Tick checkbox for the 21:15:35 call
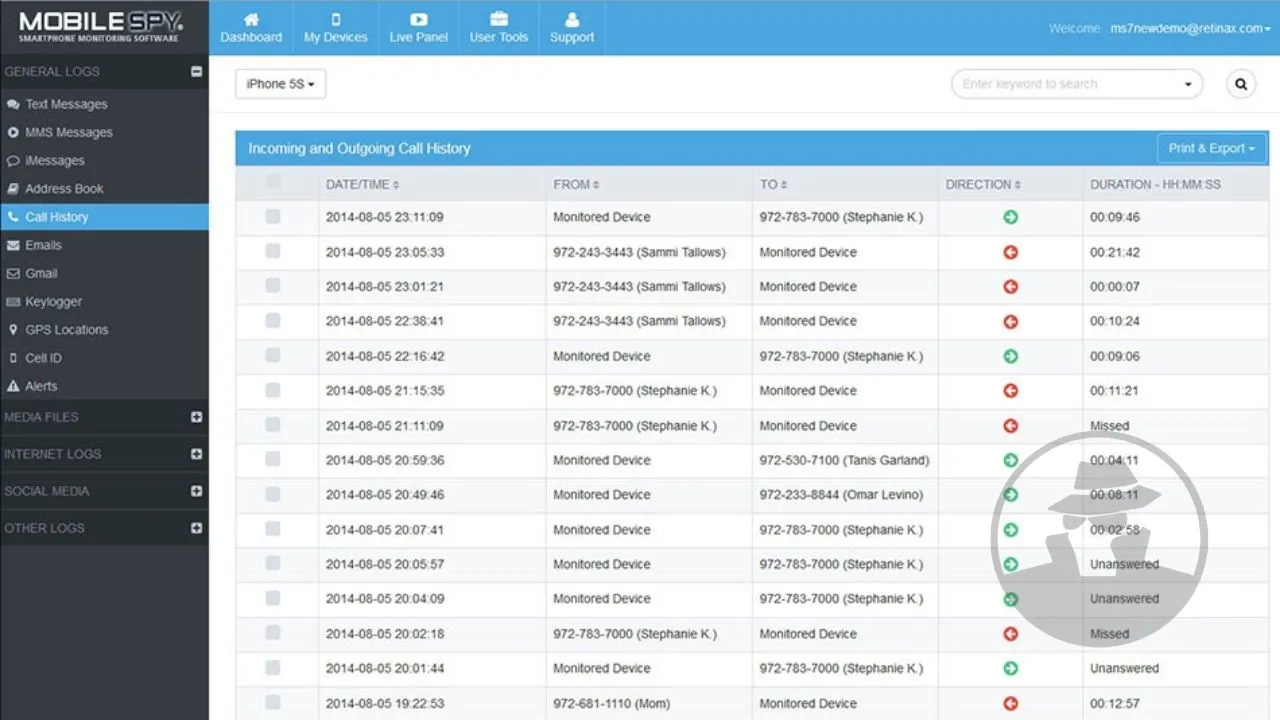Screen dimensions: 1280x720 click(x=273, y=389)
